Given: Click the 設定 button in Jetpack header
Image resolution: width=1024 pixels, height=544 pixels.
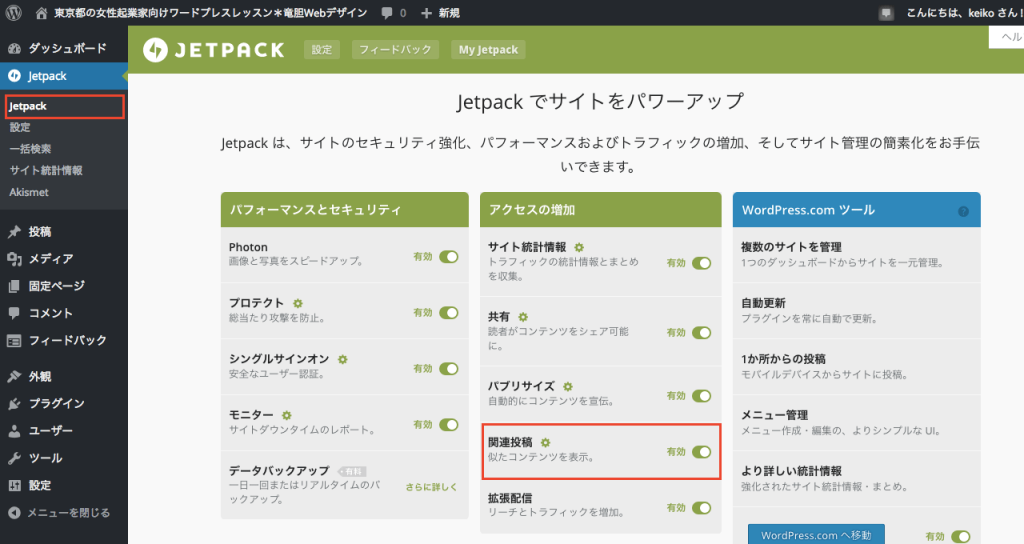Looking at the screenshot, I should 321,50.
